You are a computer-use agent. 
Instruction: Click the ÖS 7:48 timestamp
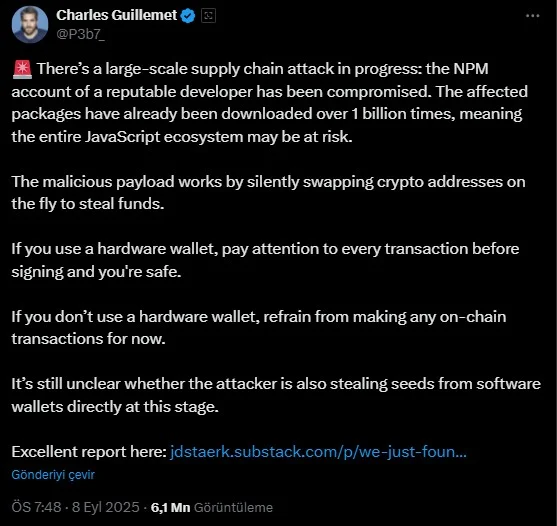coord(36,507)
